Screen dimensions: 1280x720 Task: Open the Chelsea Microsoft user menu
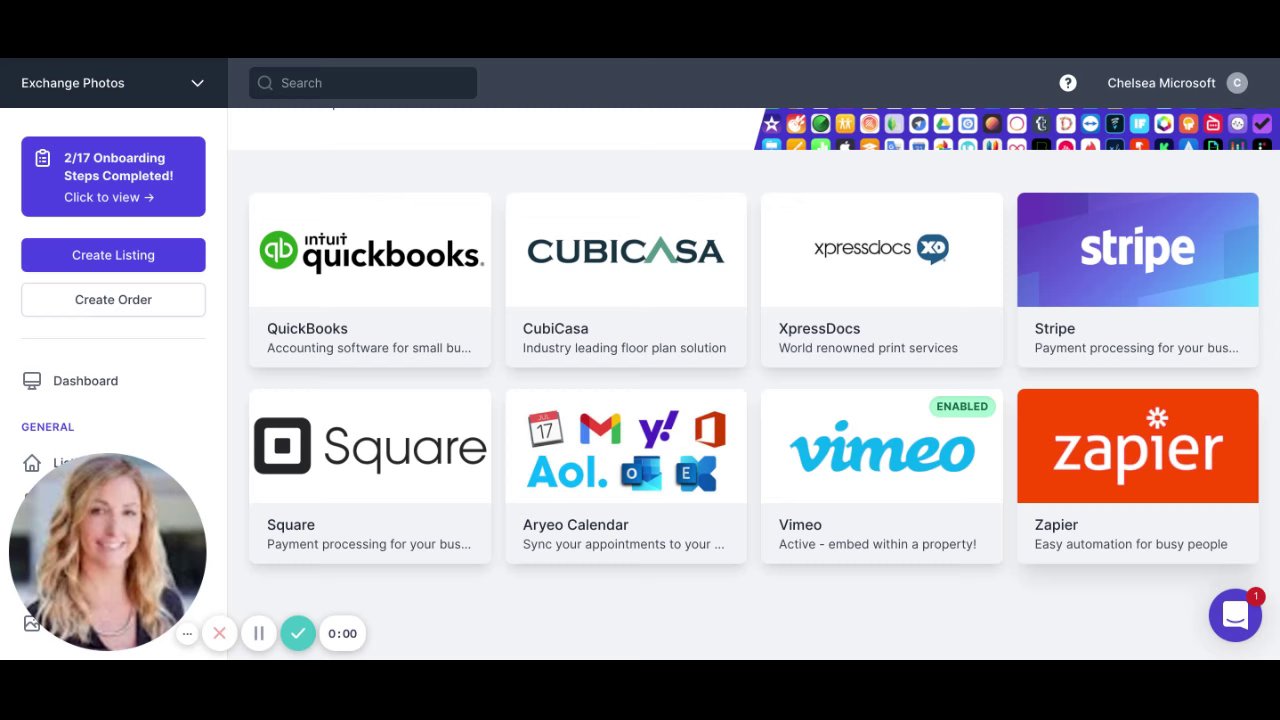point(1177,83)
